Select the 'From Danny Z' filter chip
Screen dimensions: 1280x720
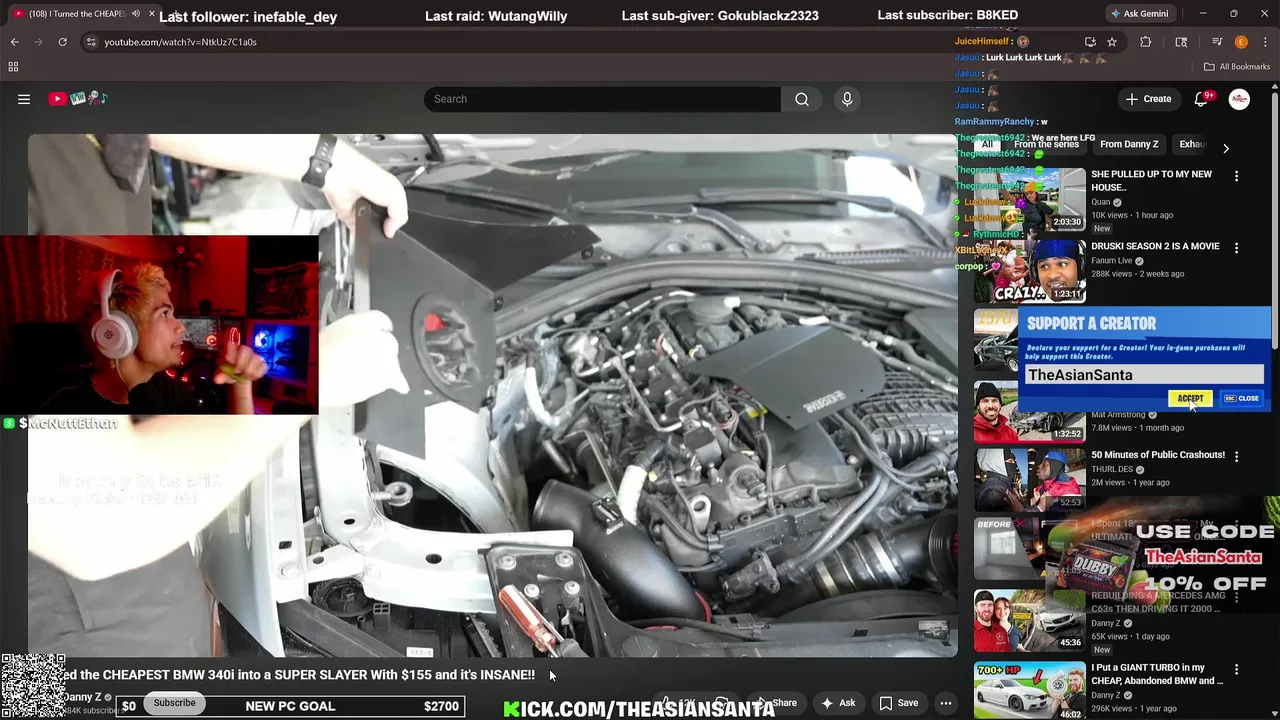click(x=1129, y=144)
